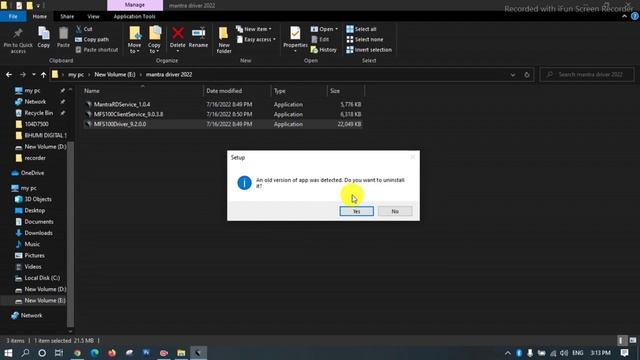Click Select none in ribbon
This screenshot has height=360, width=640.
(x=364, y=39)
